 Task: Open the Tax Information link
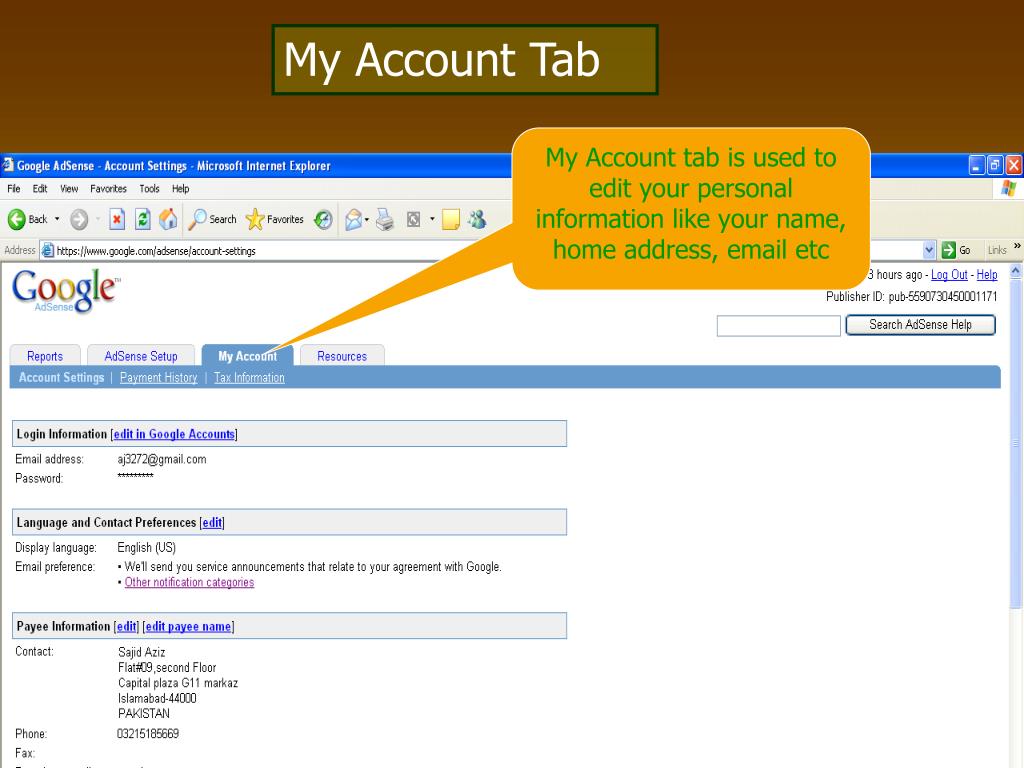(249, 377)
